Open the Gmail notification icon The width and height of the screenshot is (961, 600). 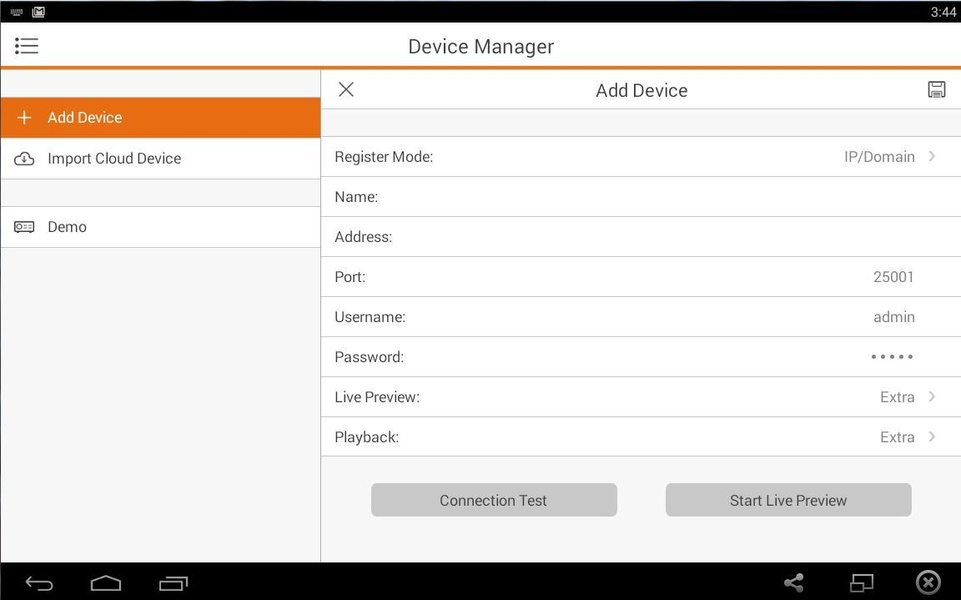39,12
